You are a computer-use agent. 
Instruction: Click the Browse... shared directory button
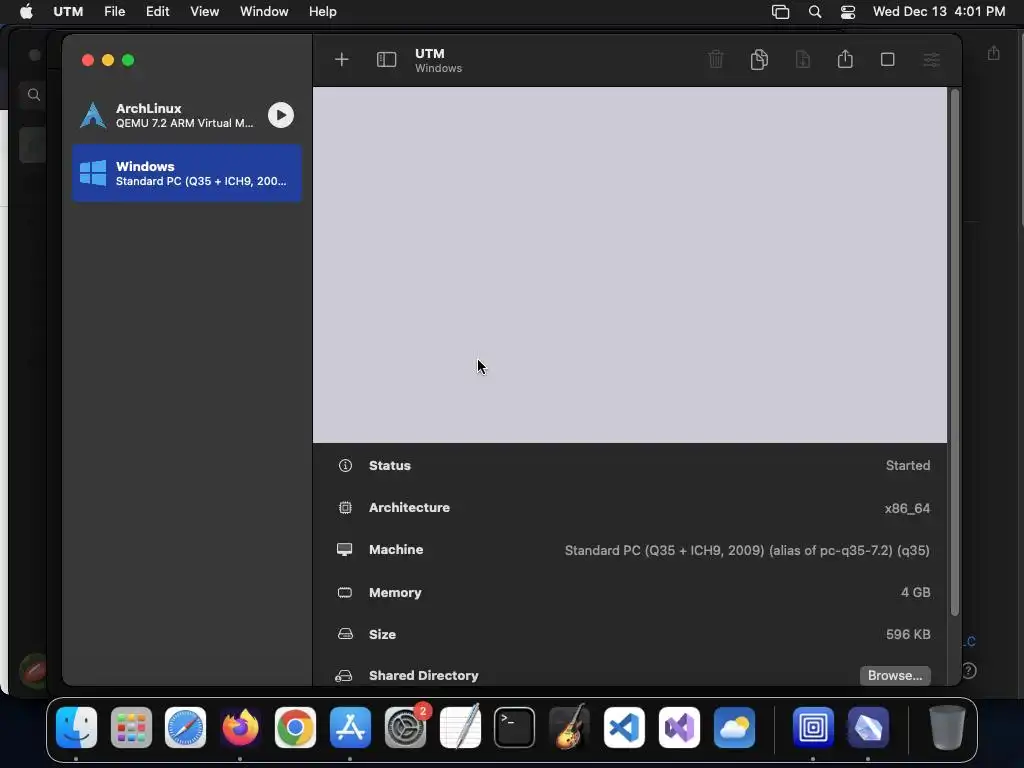tap(895, 675)
